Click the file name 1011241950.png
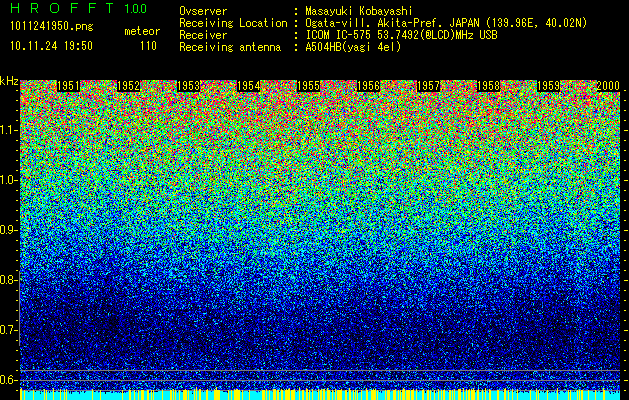629x400 pixels. [52, 27]
